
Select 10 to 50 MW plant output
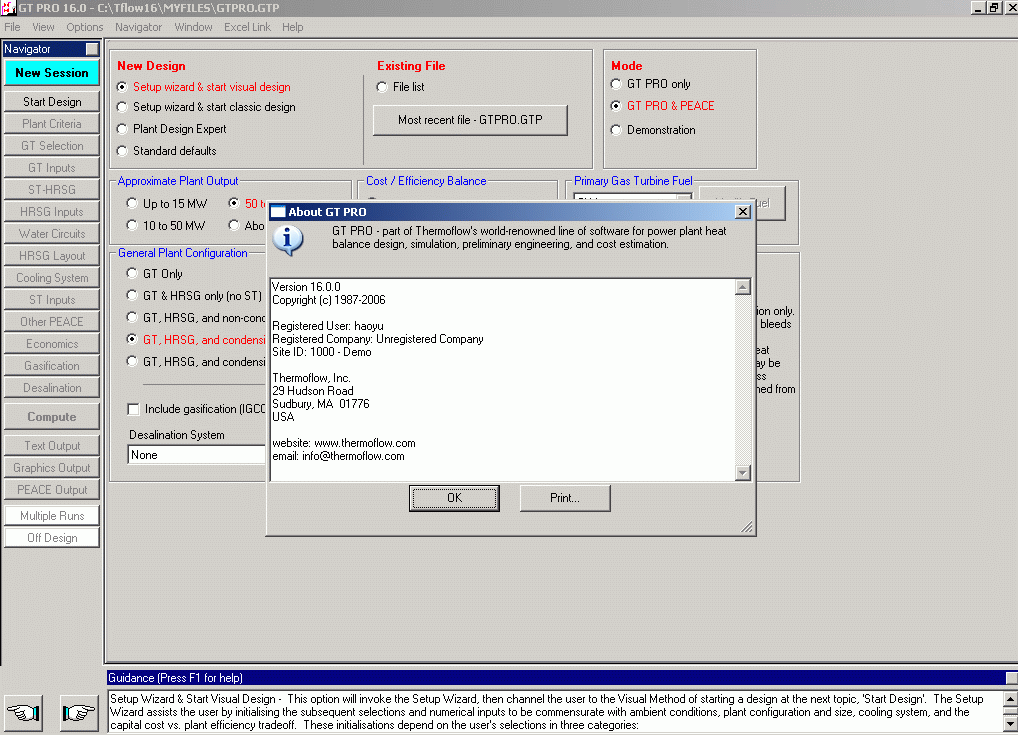[132, 225]
